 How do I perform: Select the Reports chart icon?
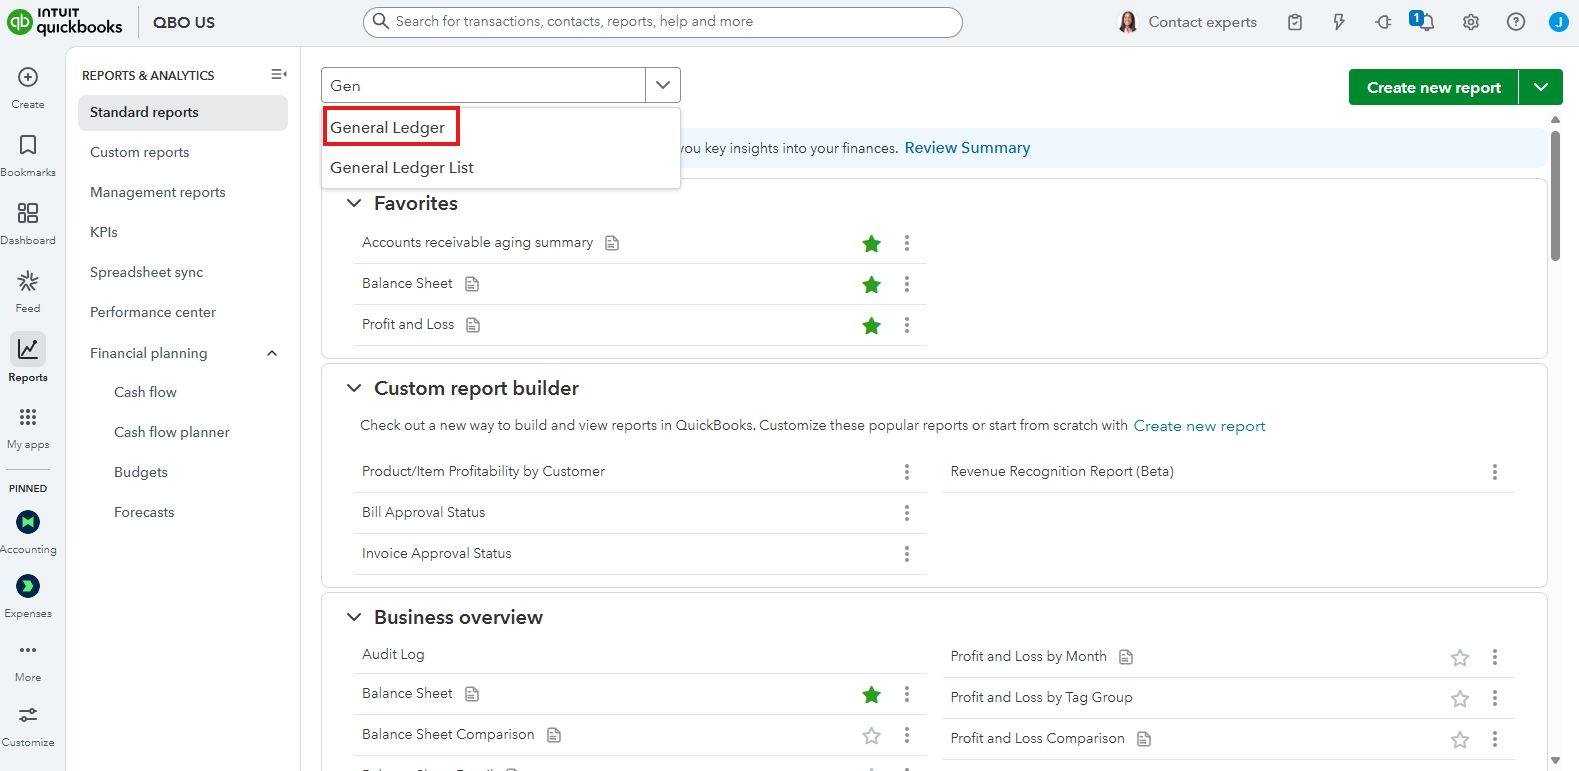click(28, 349)
